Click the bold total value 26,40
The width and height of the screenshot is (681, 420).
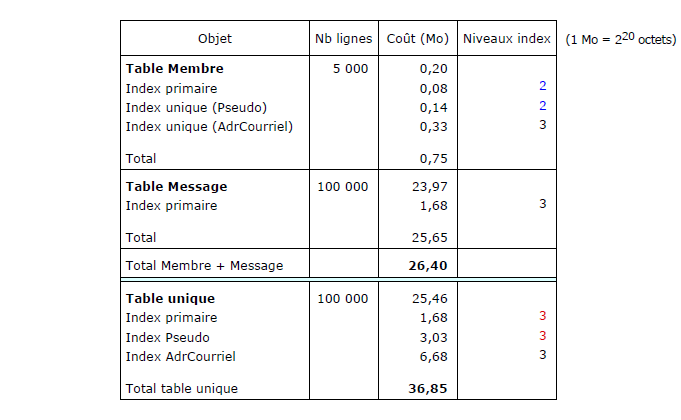tap(428, 265)
